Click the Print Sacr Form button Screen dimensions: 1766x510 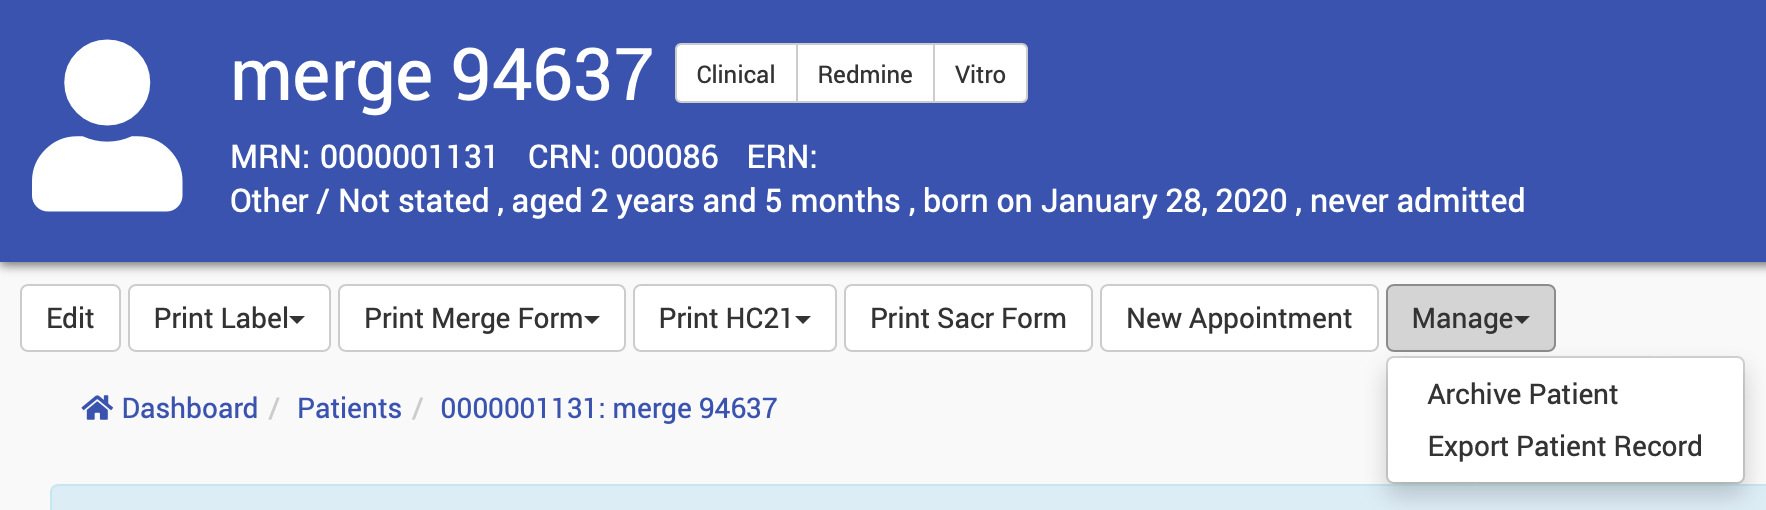click(x=968, y=318)
